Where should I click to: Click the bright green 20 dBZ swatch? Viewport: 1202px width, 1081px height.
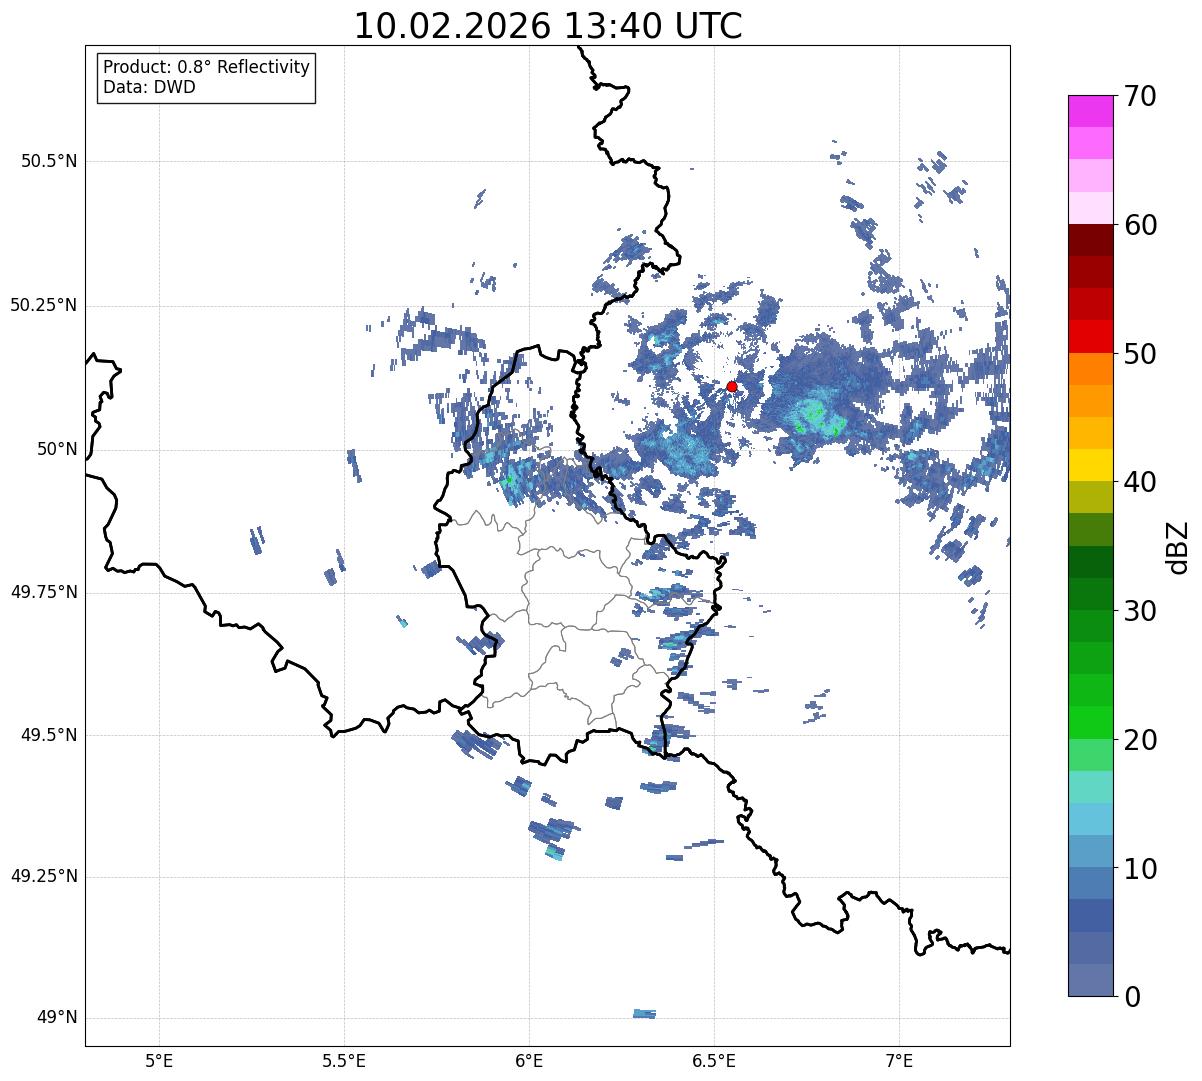click(x=1090, y=723)
